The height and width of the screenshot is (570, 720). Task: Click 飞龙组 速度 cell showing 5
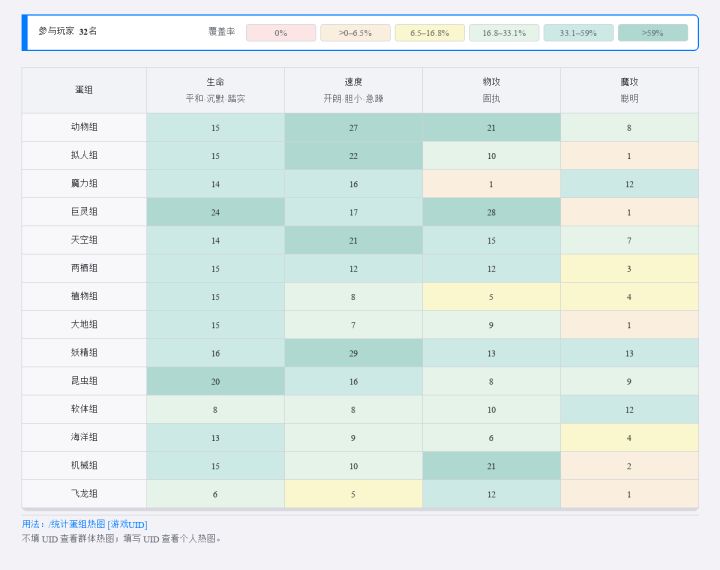(x=353, y=494)
